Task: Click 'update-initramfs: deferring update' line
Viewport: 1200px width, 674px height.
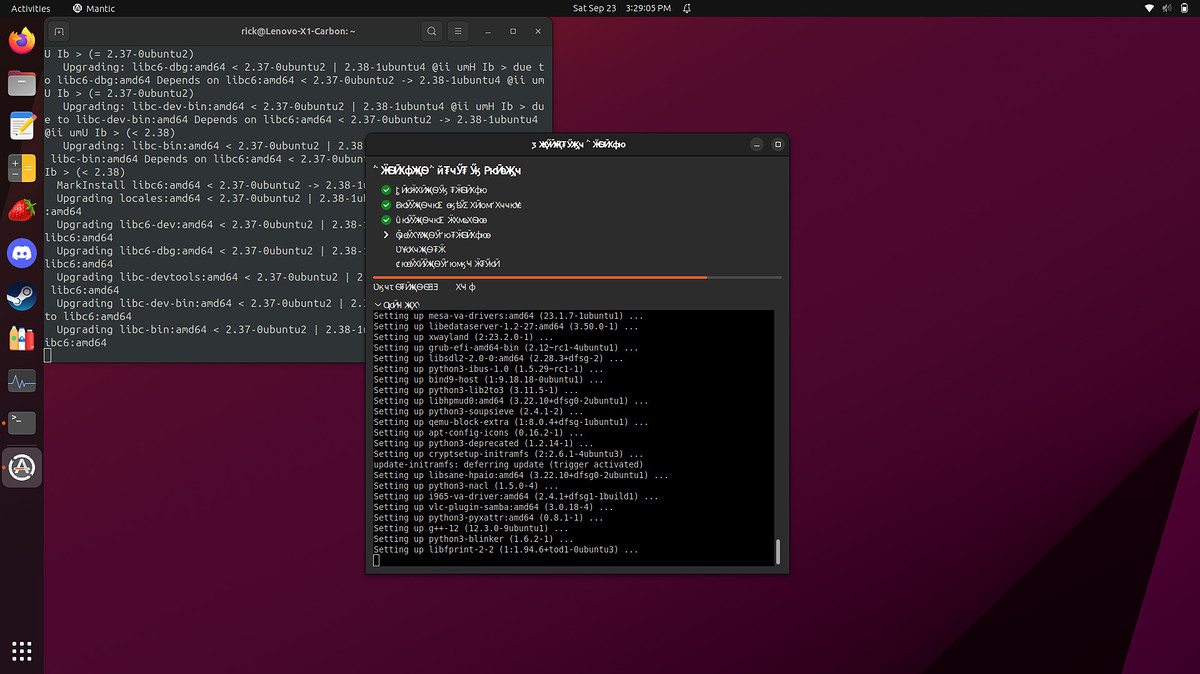Action: tap(508, 465)
